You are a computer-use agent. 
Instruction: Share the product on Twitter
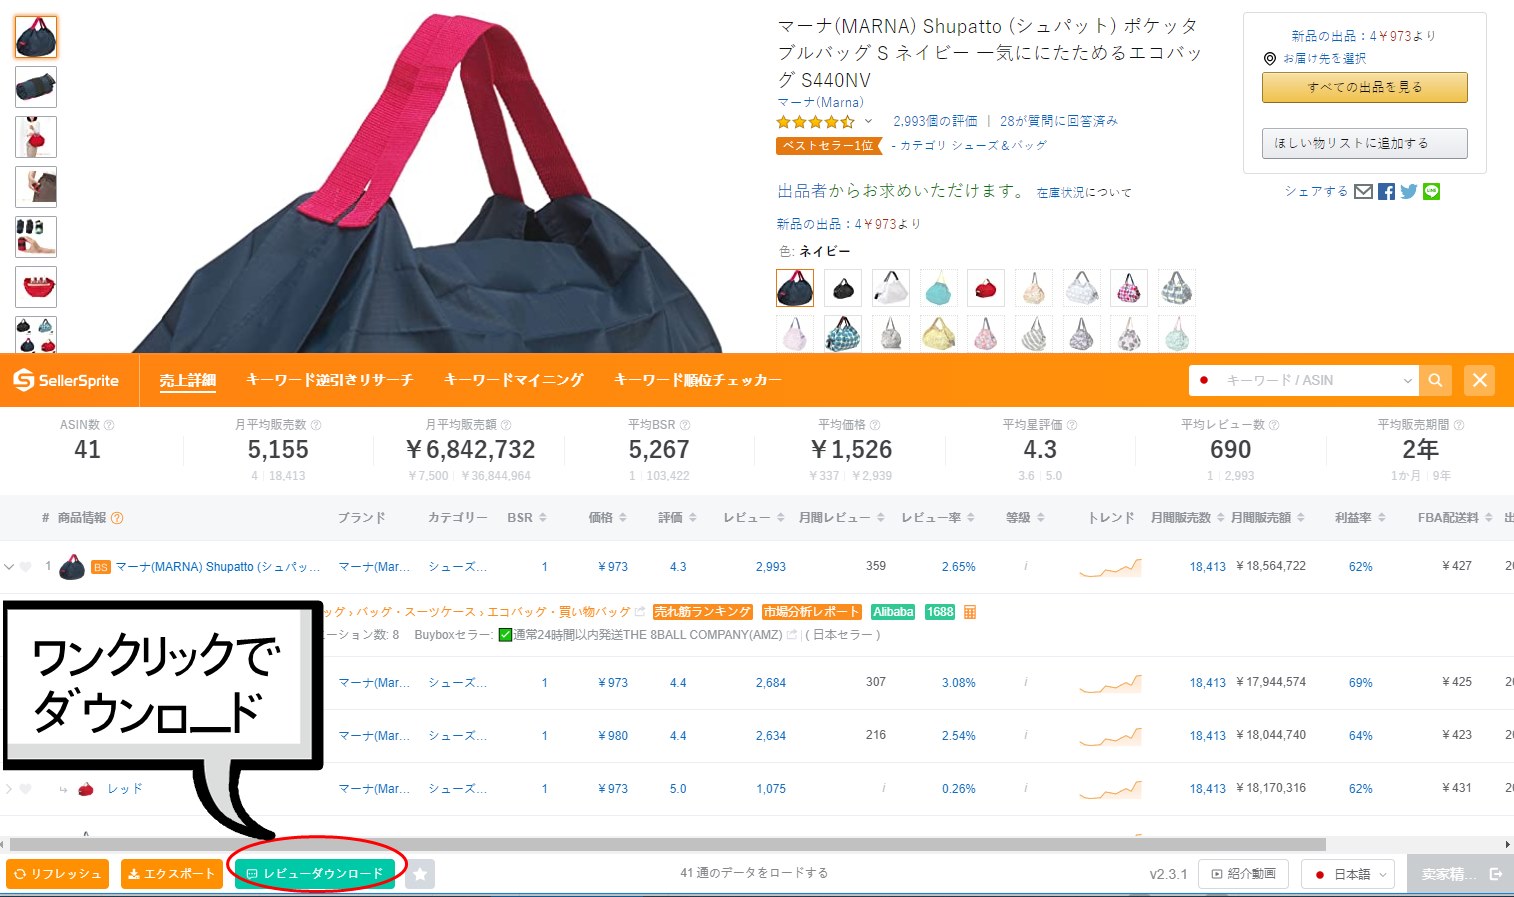[1409, 192]
